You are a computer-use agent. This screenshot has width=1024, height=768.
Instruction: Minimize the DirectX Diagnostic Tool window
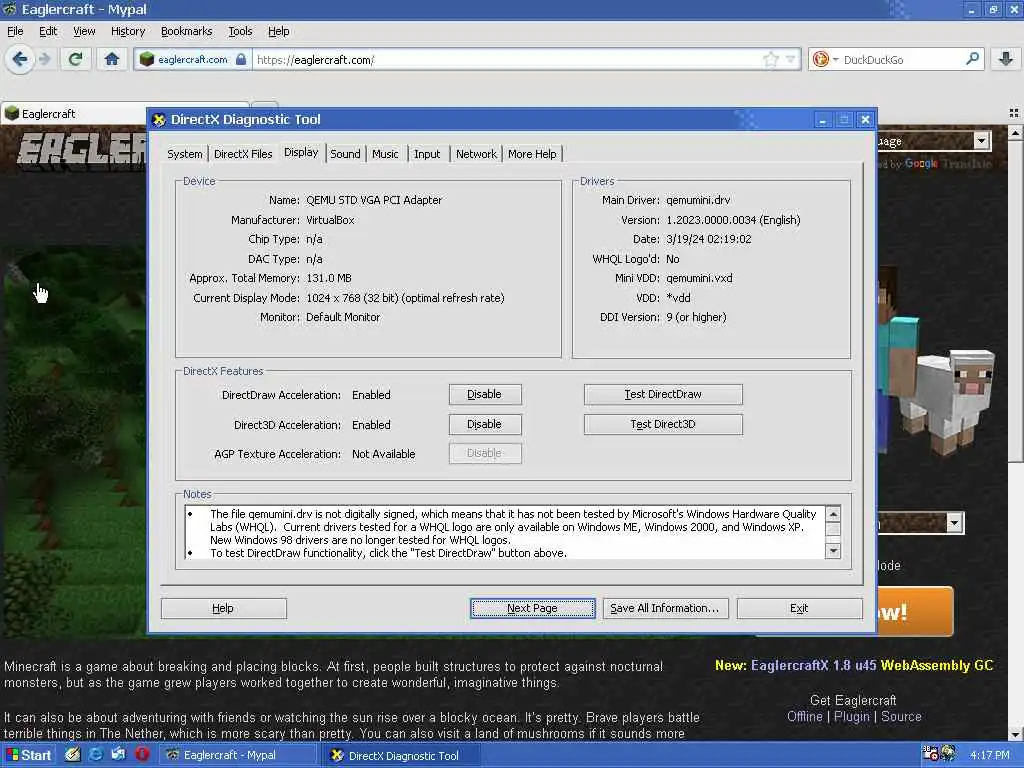click(823, 120)
